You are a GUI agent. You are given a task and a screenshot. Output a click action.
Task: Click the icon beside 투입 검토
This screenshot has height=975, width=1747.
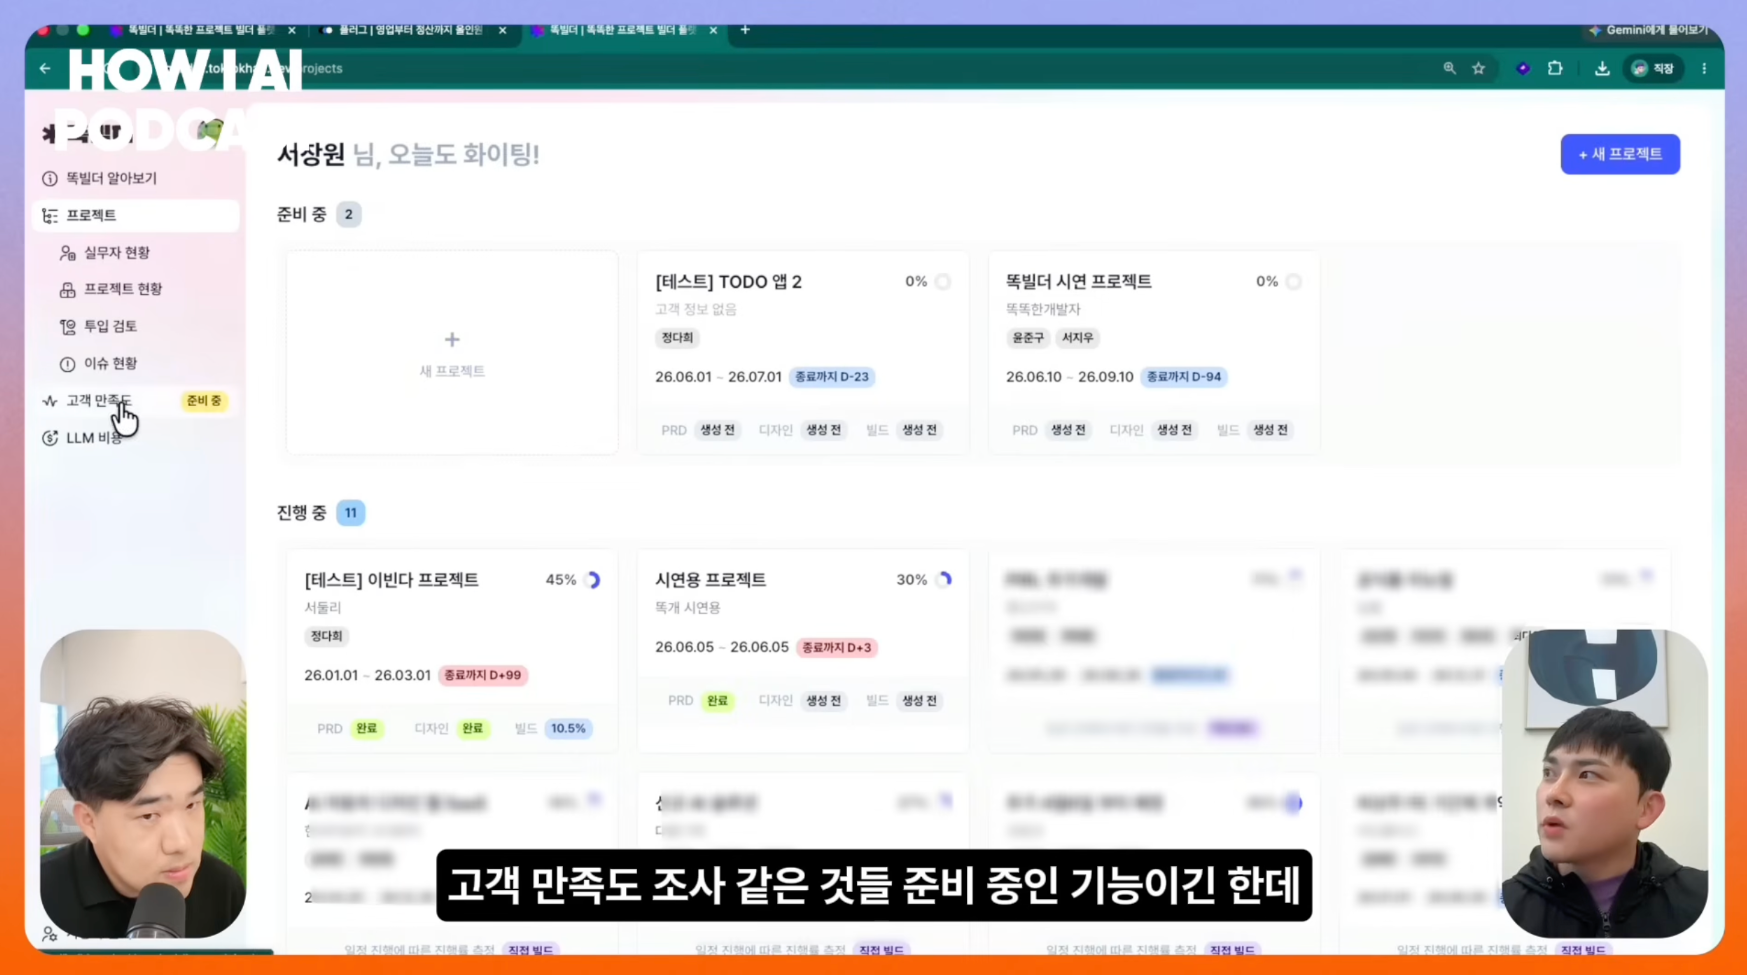(x=67, y=326)
